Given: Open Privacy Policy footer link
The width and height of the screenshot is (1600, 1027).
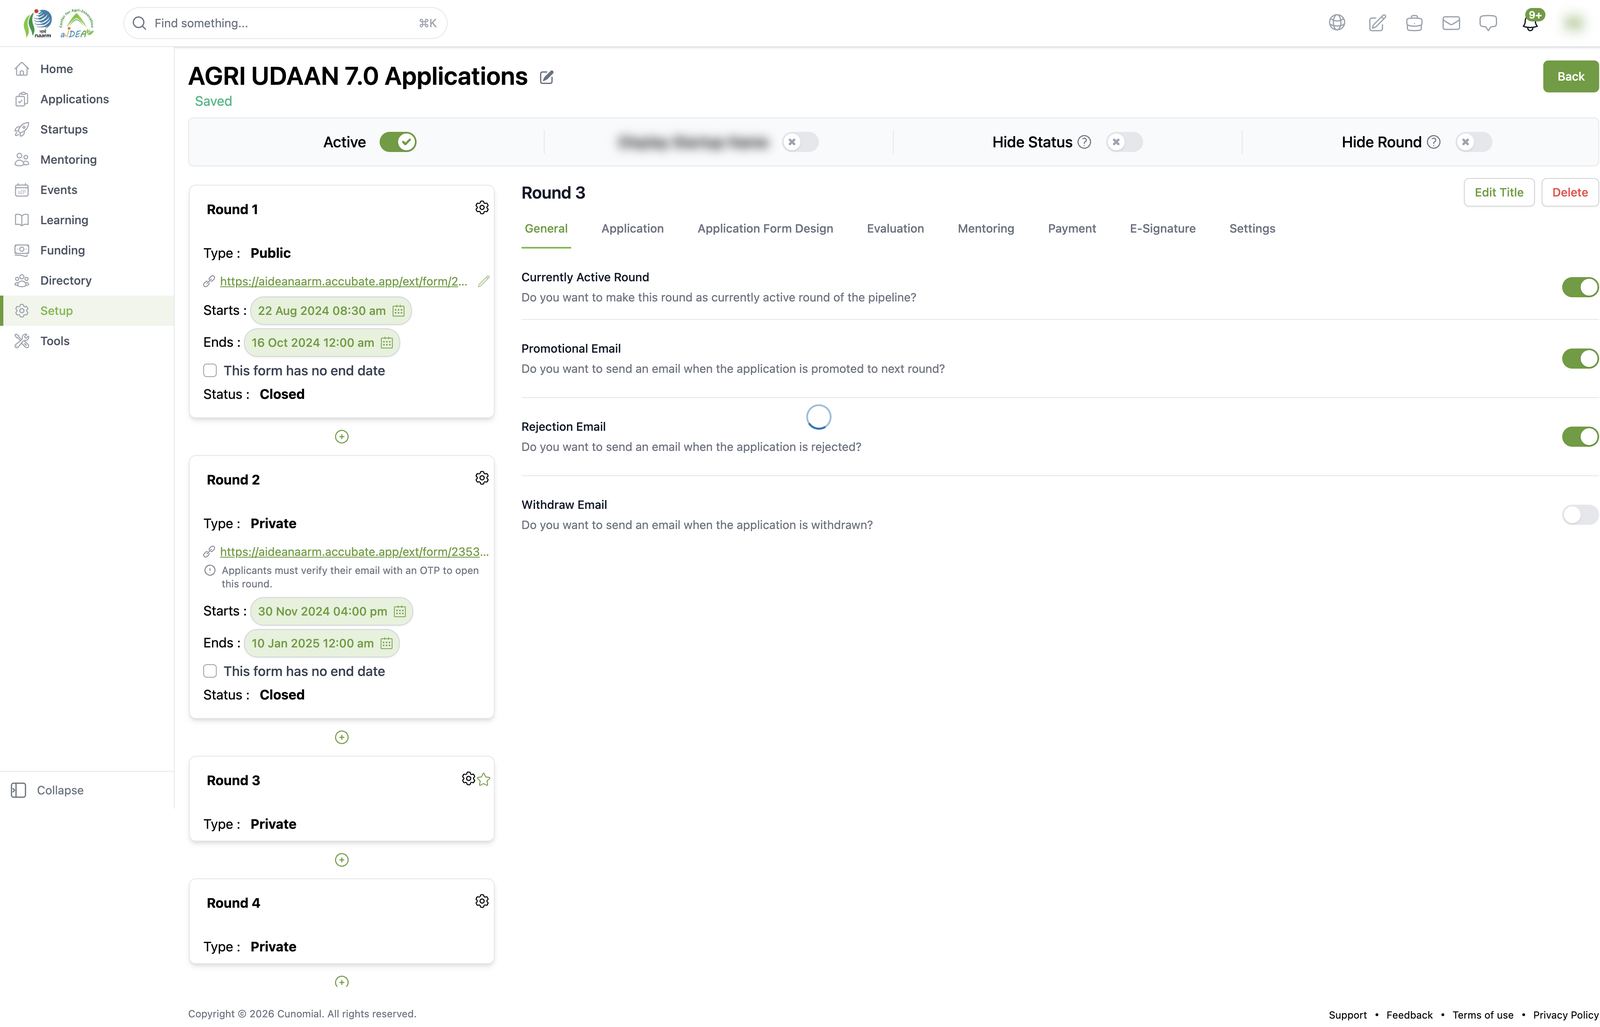Looking at the screenshot, I should tap(1566, 1015).
